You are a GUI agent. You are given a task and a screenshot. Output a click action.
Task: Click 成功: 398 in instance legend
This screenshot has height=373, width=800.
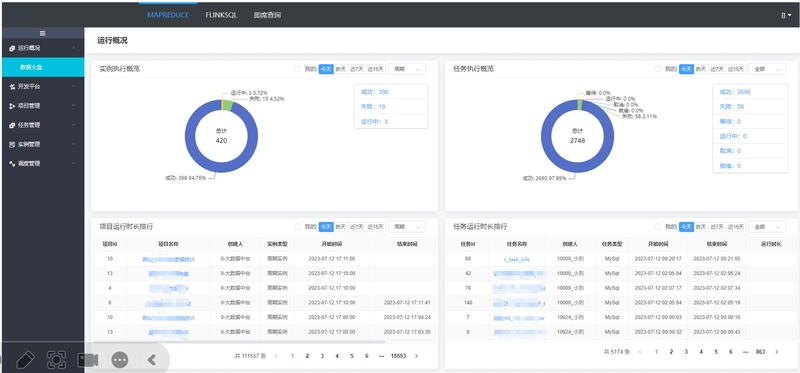tap(375, 92)
